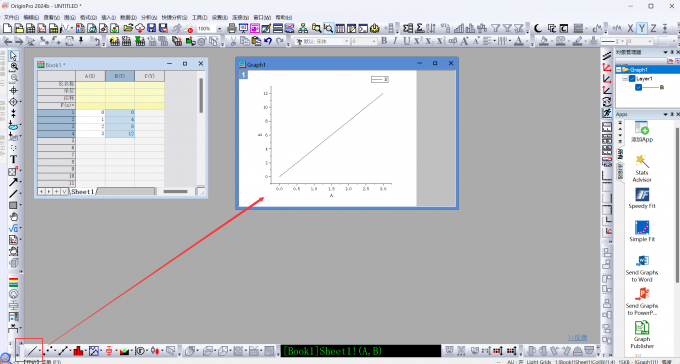
Task: Open the 文件 (File) menu
Action: tap(11, 17)
